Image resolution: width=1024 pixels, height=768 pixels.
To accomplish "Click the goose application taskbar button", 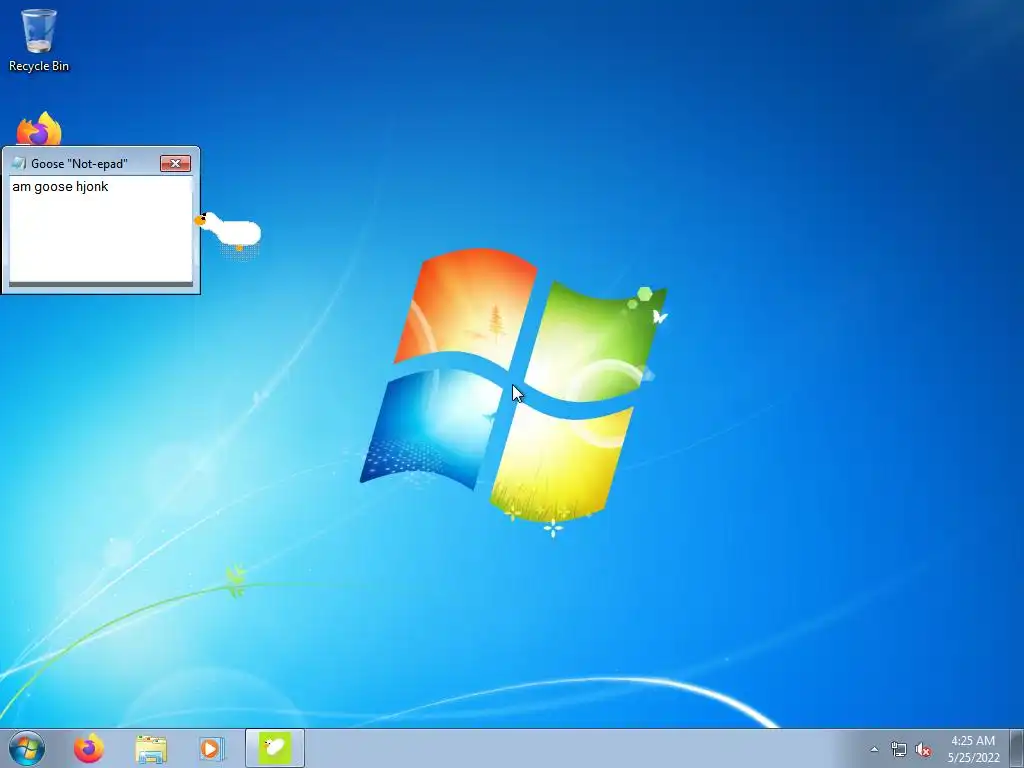I will click(x=274, y=748).
